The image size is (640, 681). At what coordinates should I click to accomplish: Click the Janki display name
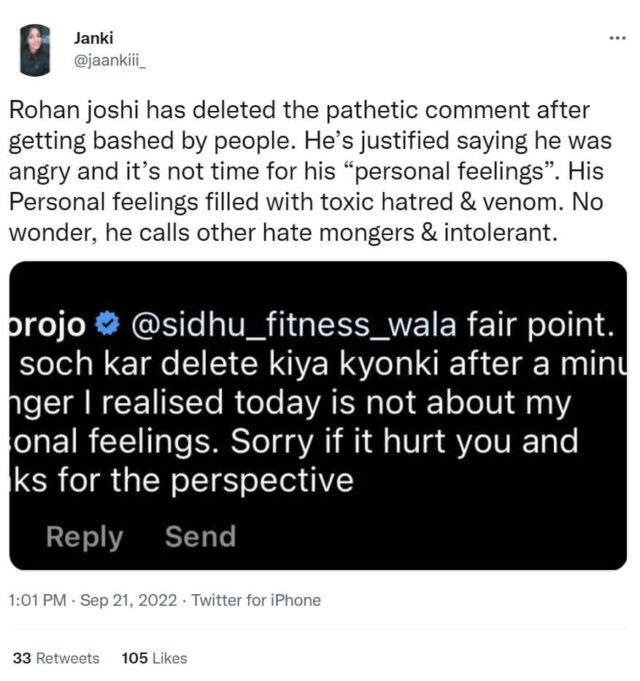point(93,38)
